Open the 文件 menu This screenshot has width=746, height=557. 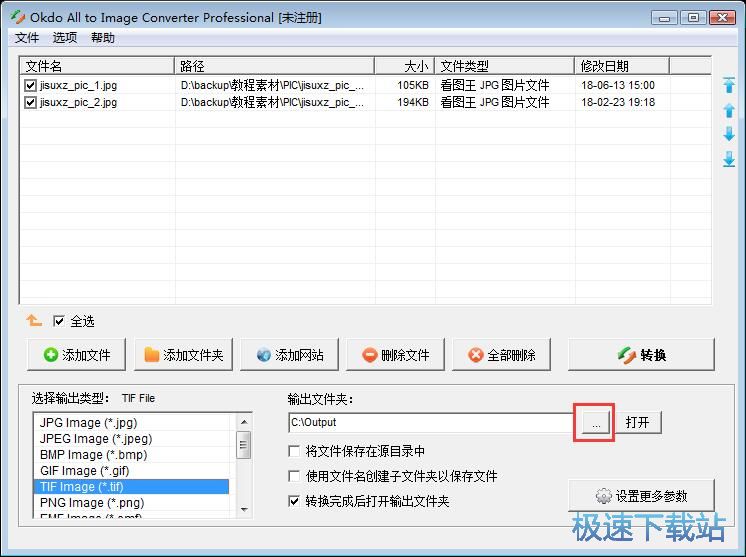point(27,38)
